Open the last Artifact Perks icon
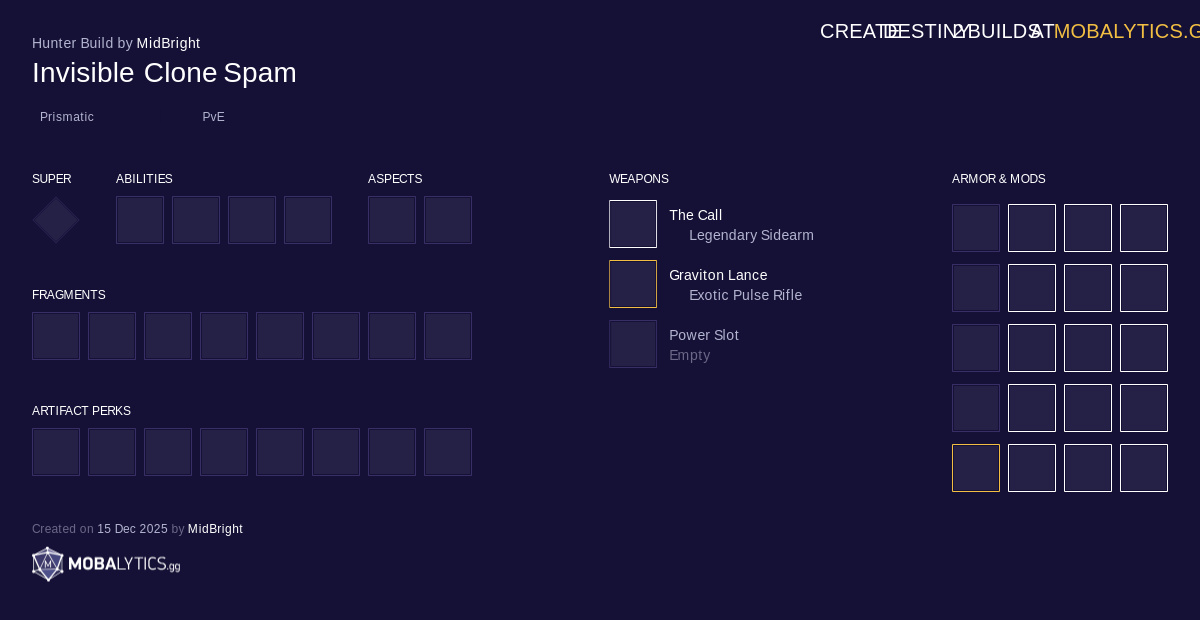 [448, 452]
